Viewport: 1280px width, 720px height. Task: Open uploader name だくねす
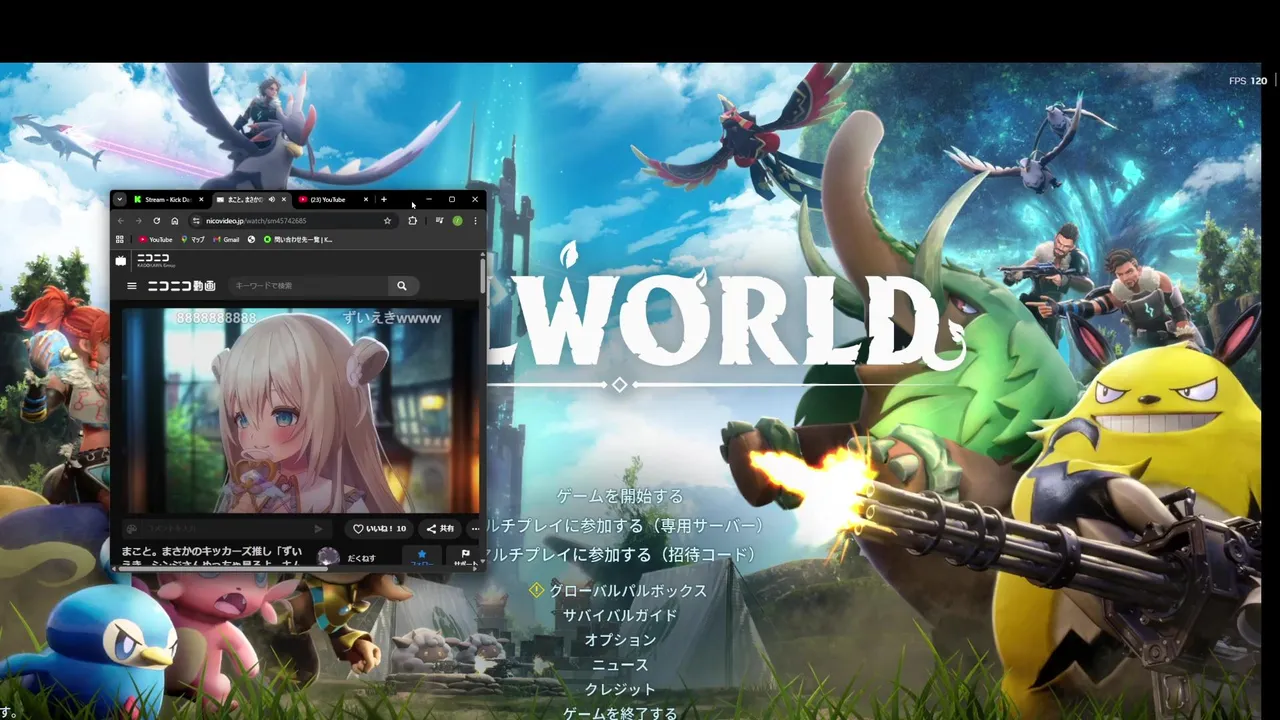coord(361,558)
